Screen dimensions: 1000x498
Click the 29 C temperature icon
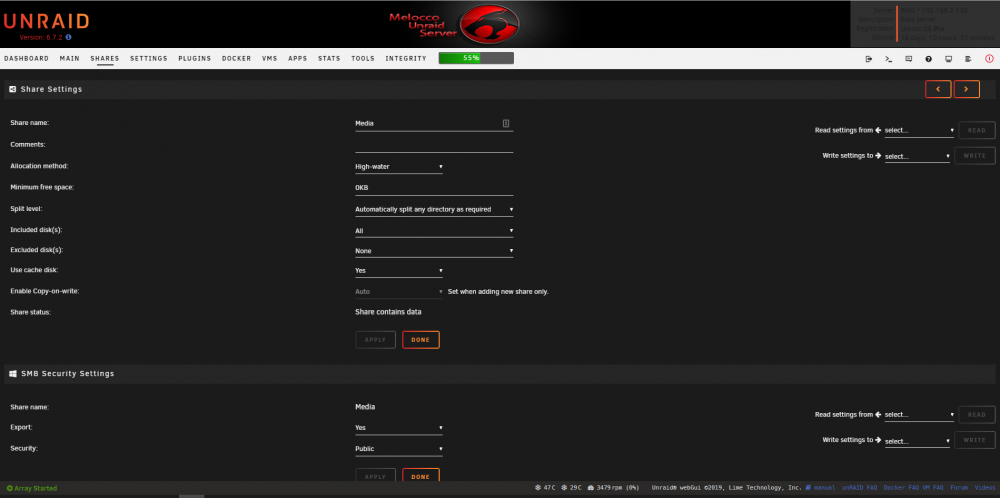[x=564, y=488]
